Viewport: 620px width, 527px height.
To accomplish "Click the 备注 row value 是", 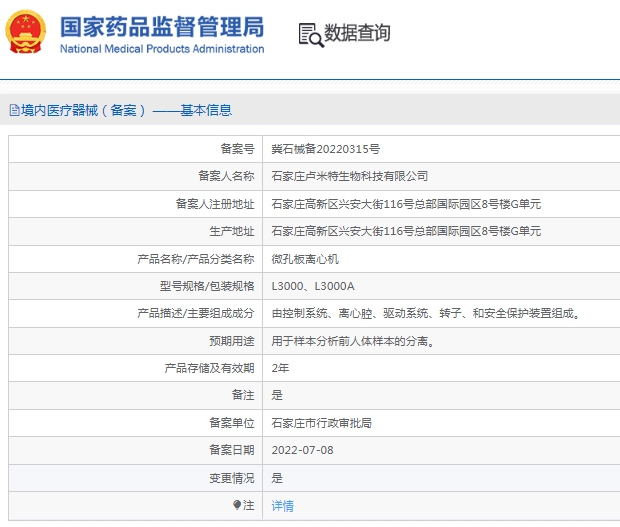I will click(277, 395).
